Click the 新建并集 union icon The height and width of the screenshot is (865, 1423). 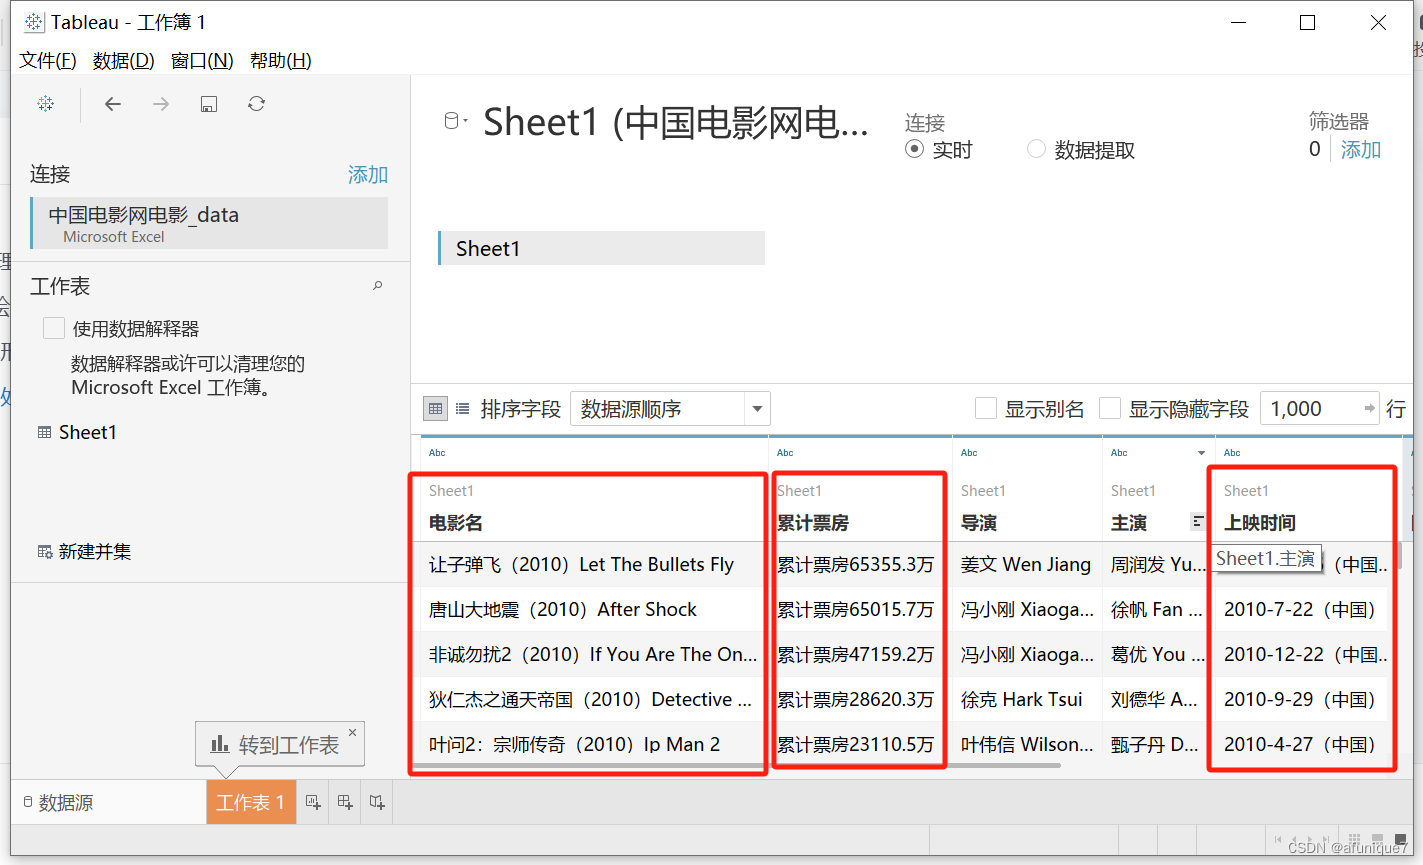click(45, 552)
